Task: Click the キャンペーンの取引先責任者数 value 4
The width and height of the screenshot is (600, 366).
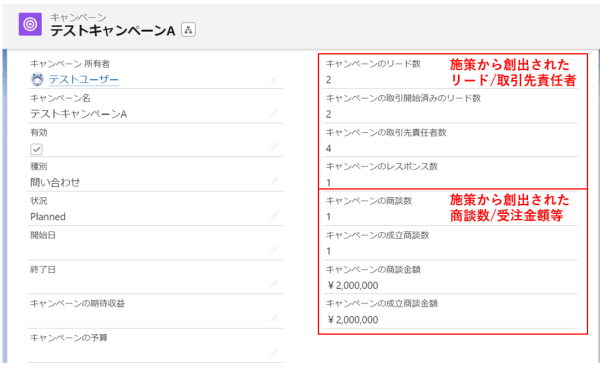Action: pos(329,149)
